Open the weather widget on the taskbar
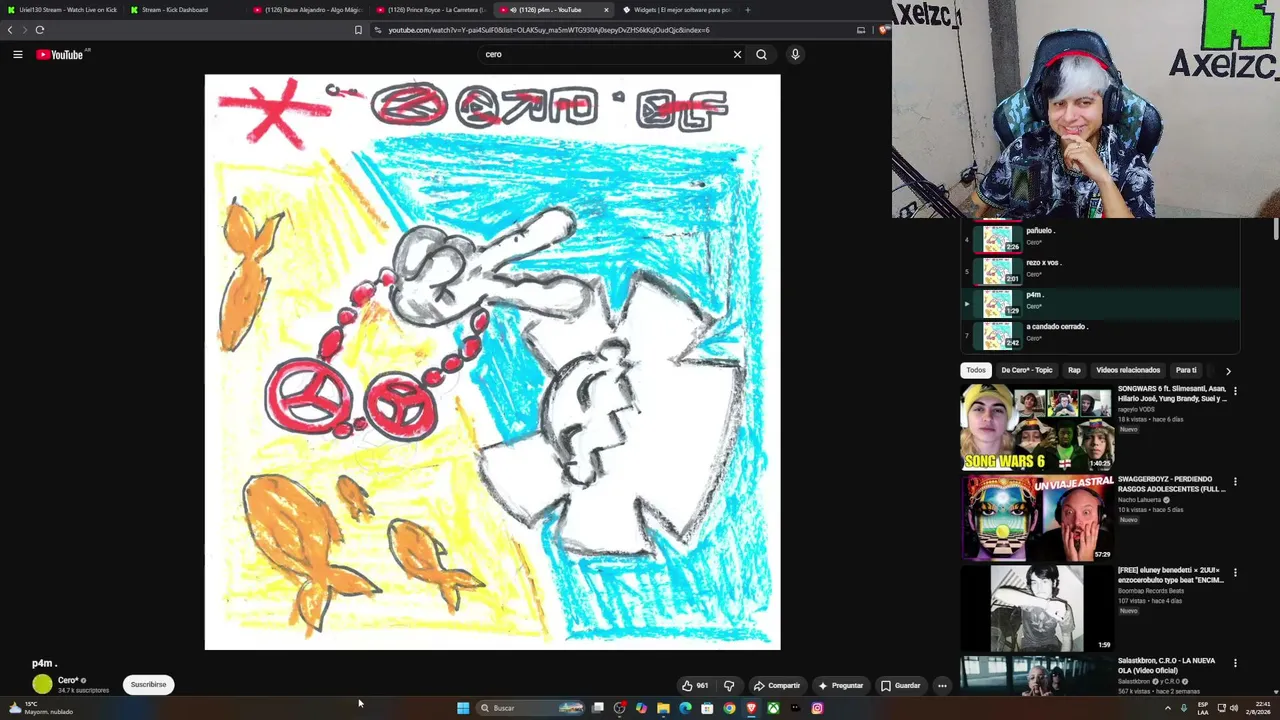The image size is (1280, 720). click(40, 708)
